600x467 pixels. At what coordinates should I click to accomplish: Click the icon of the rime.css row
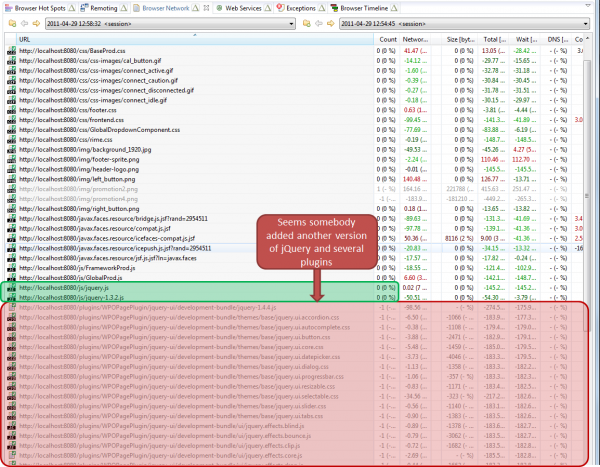(11, 140)
